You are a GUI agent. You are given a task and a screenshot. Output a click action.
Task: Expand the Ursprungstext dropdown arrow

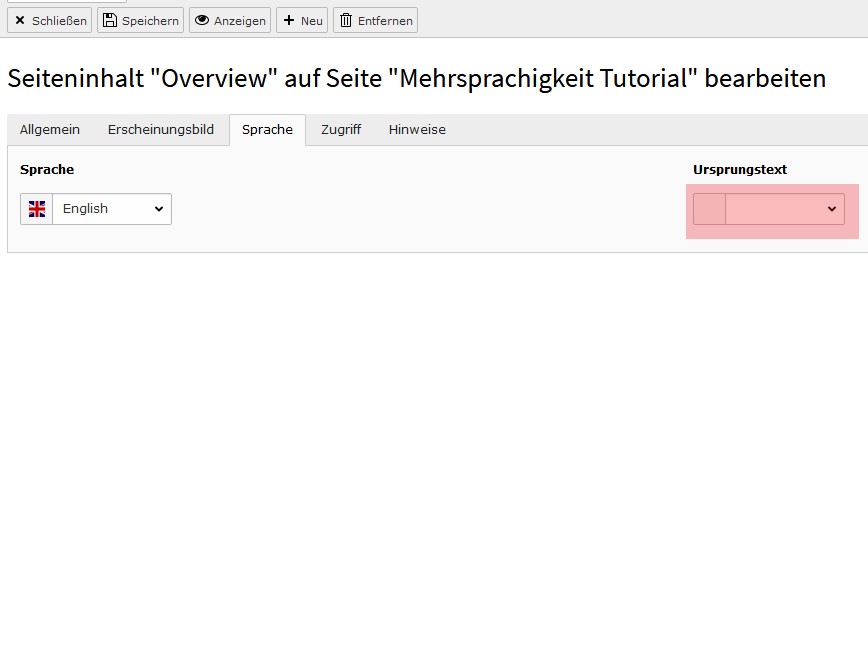pyautogui.click(x=831, y=209)
